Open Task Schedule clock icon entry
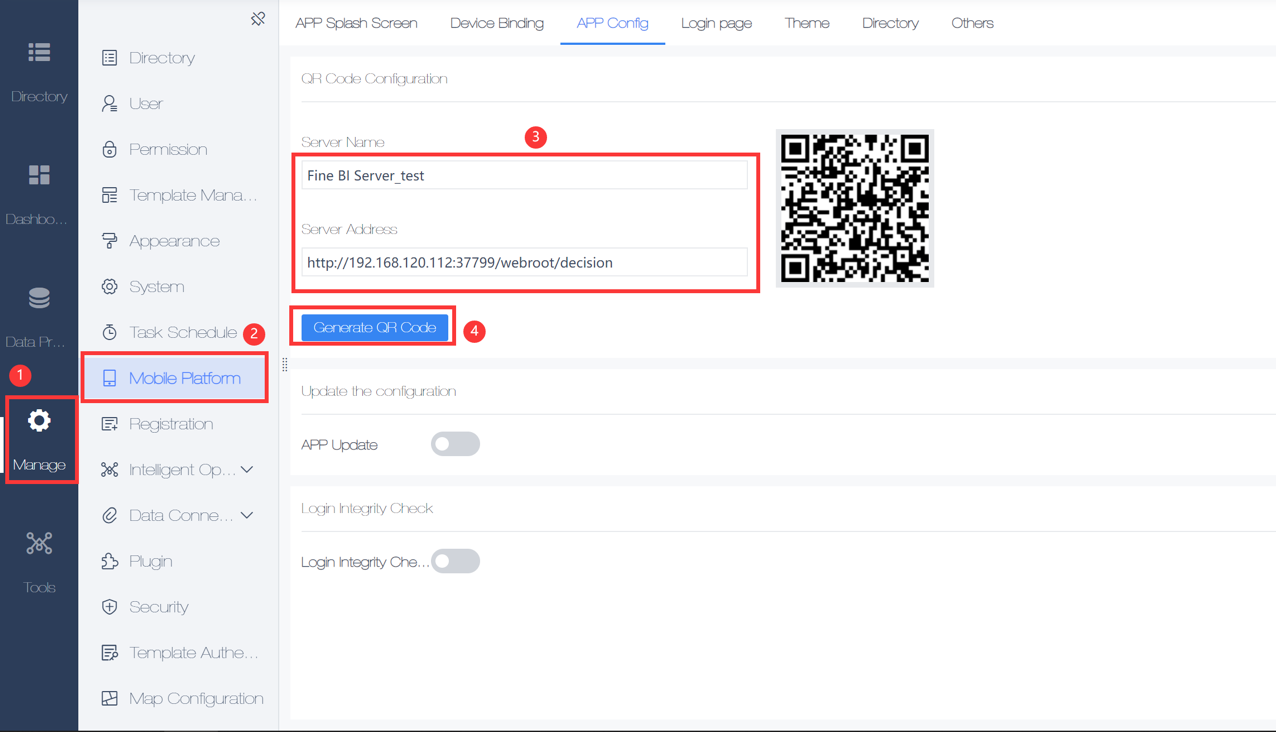The width and height of the screenshot is (1276, 732). tap(110, 332)
